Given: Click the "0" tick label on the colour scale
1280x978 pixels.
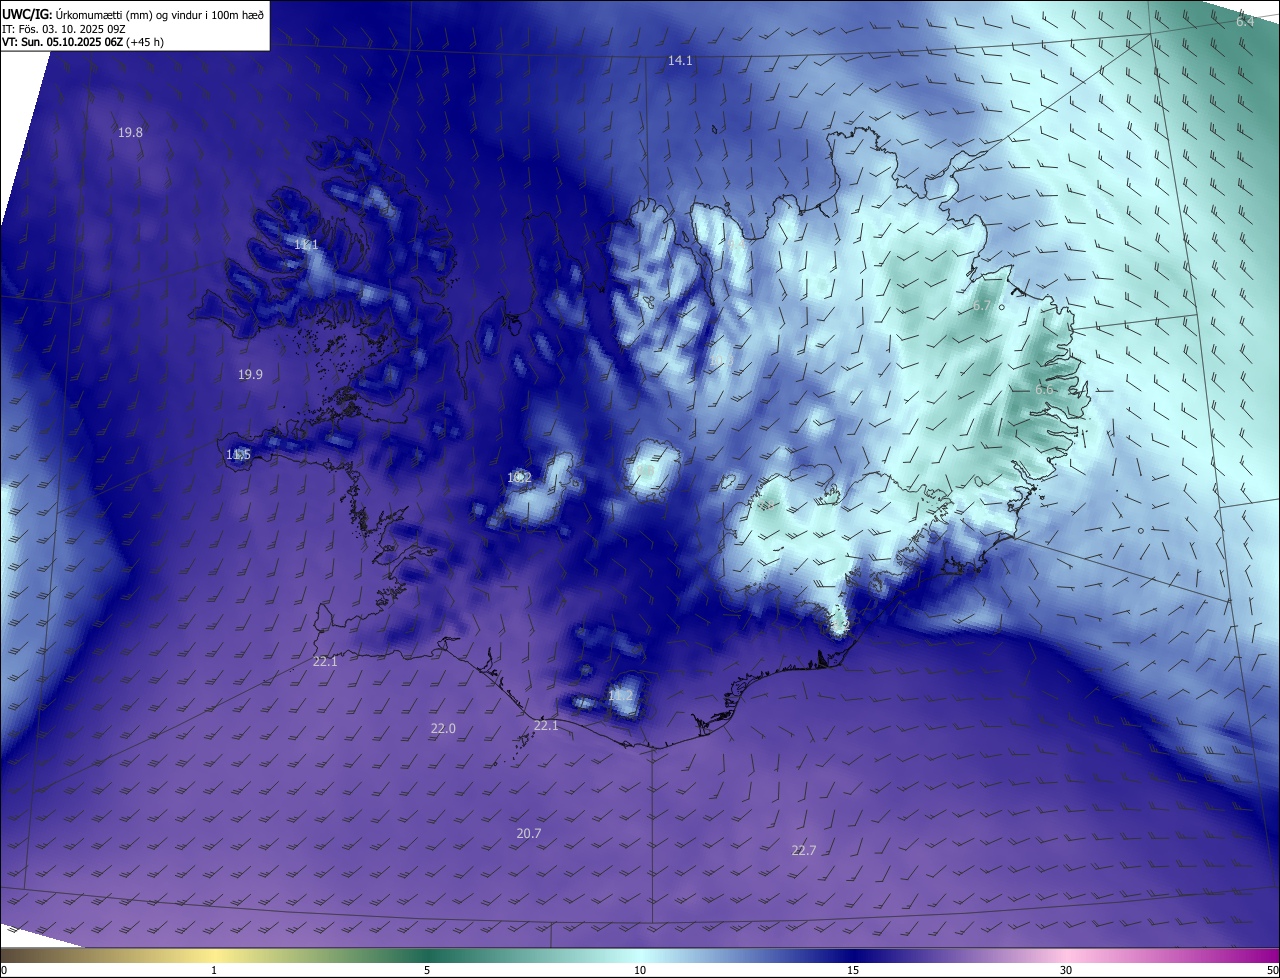Looking at the screenshot, I should 4,970.
